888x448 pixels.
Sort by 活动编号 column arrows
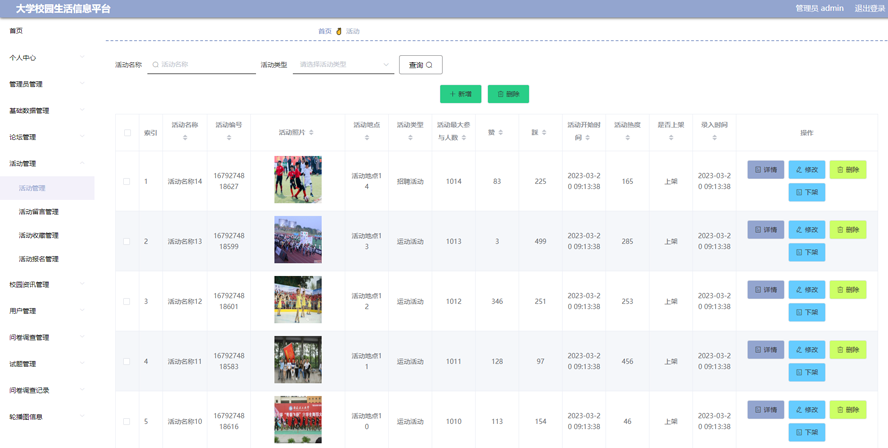point(229,138)
